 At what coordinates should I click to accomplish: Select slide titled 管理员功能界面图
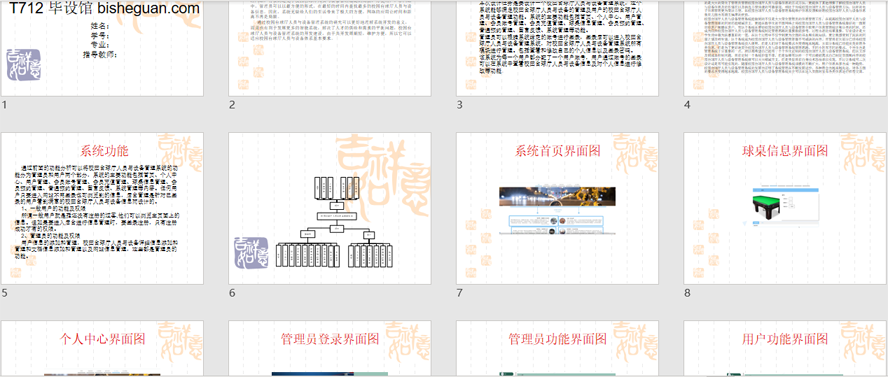(557, 349)
